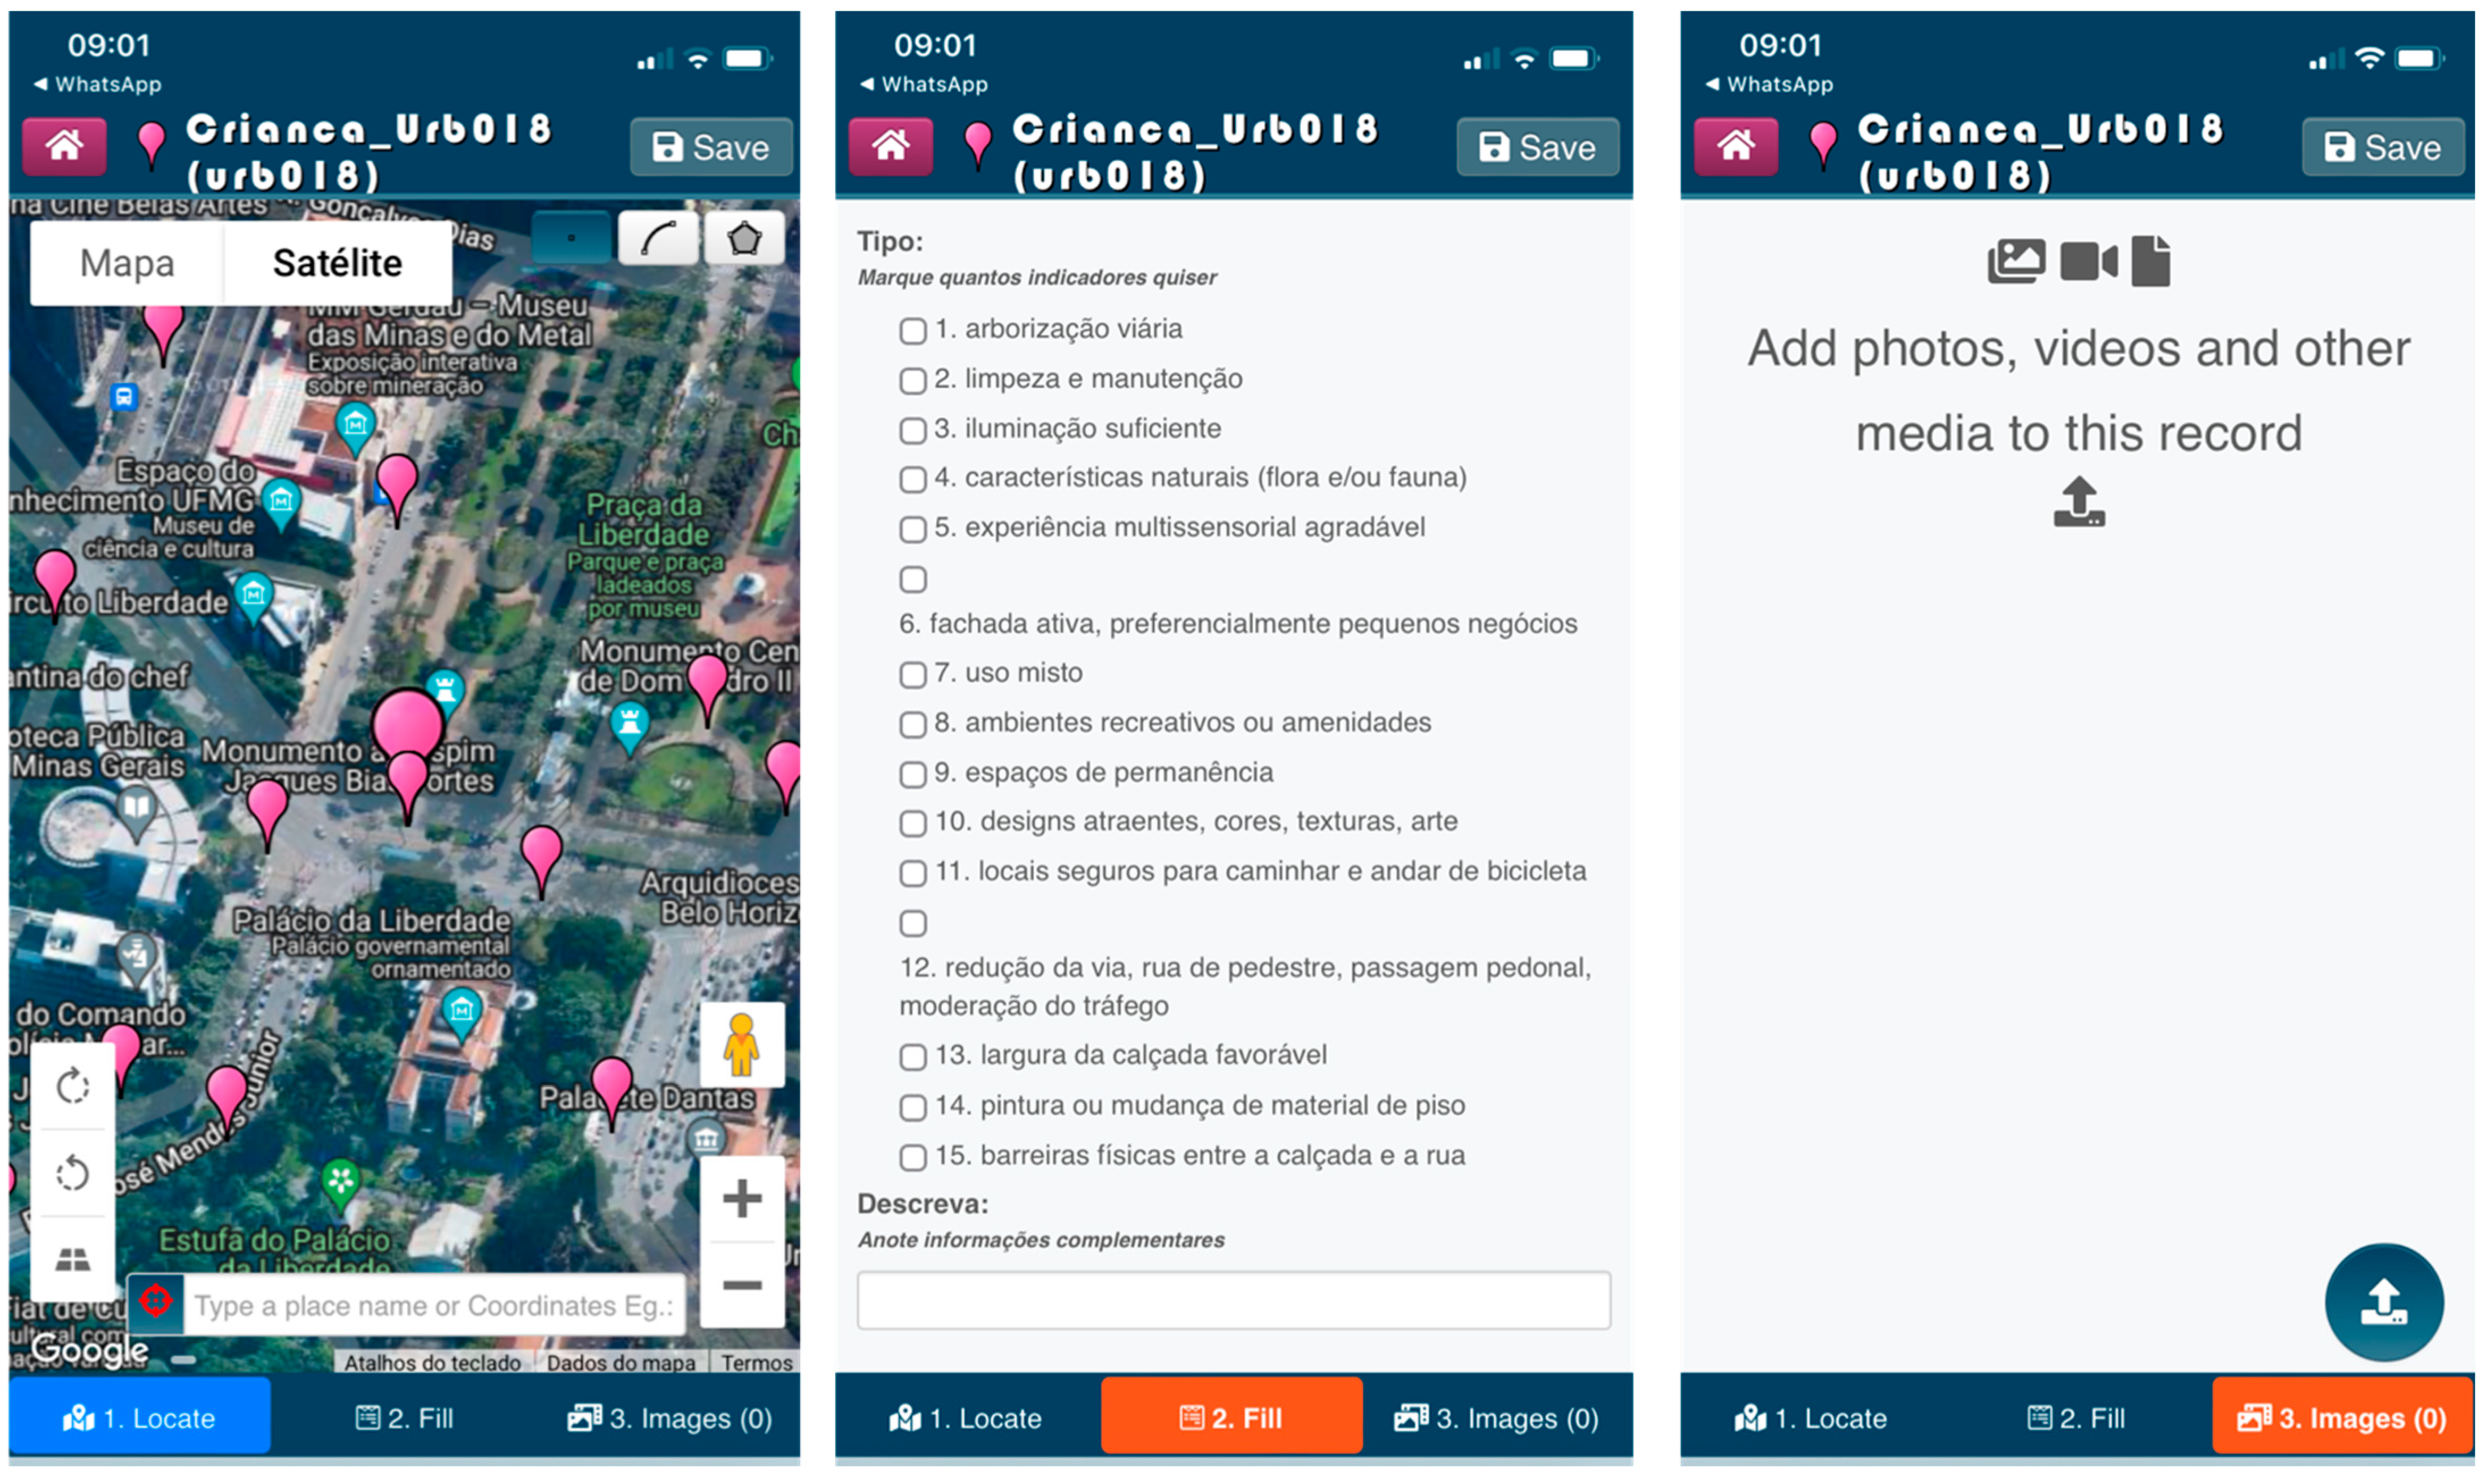2490x1484 pixels.
Task: Check option 13. largura da calçada favorável
Action: (913, 1057)
